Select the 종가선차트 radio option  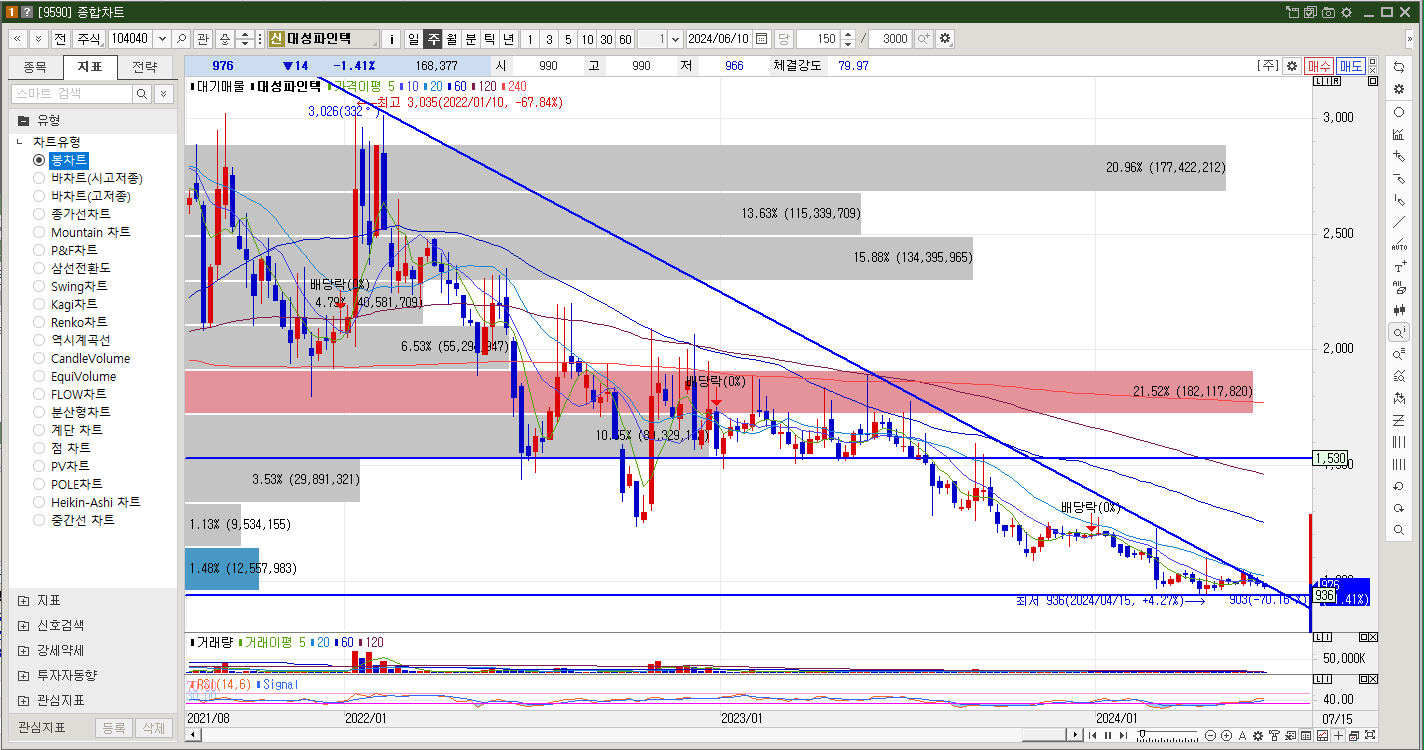pos(40,214)
